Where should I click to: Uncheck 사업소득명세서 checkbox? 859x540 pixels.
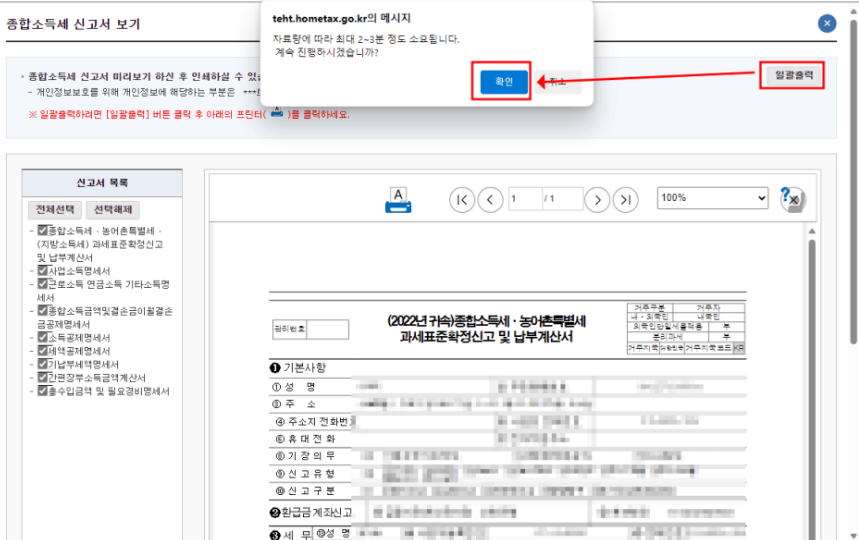[43, 271]
